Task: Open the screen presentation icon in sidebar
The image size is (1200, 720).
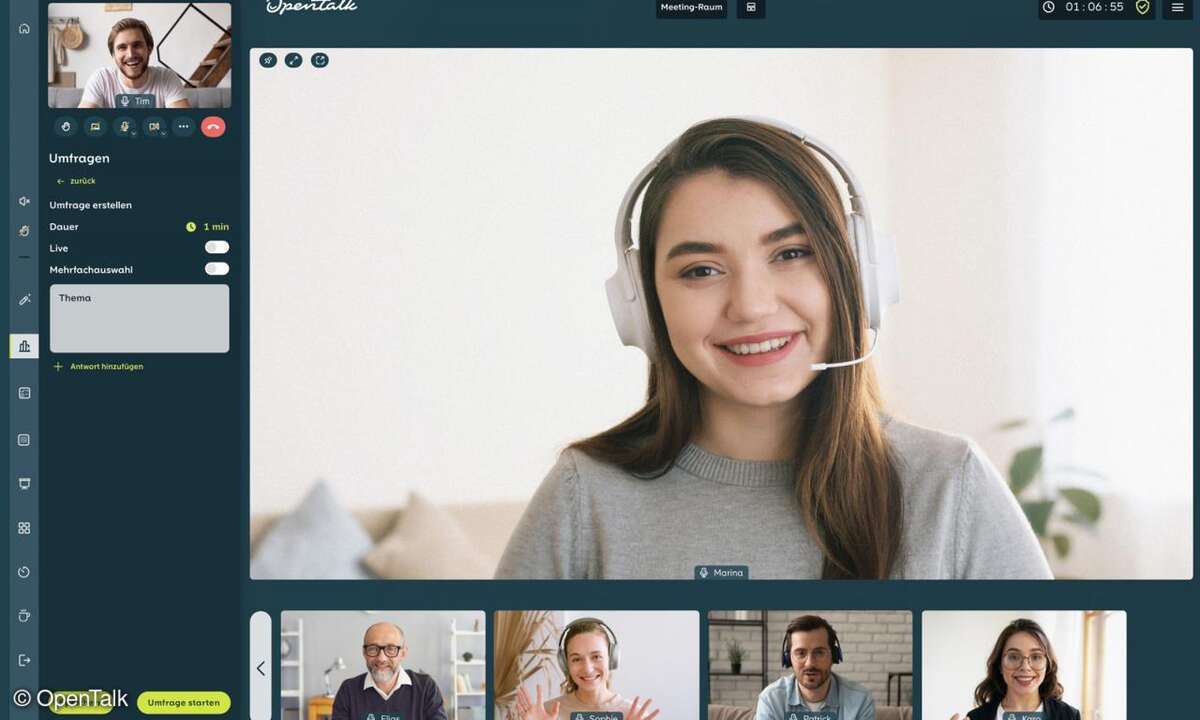Action: tap(24, 484)
